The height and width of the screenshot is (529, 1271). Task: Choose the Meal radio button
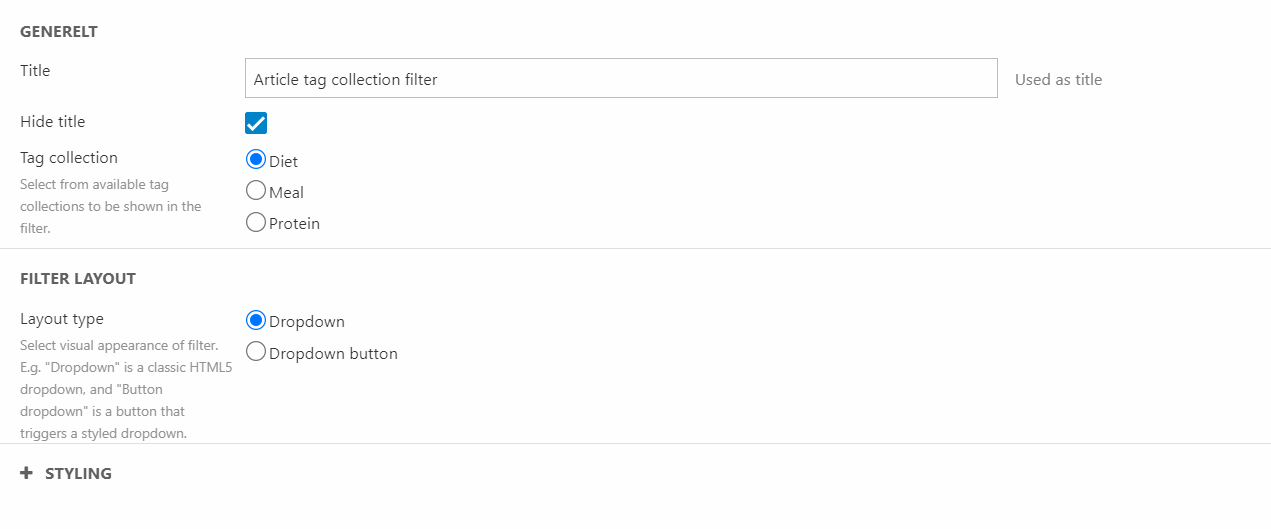pos(256,191)
